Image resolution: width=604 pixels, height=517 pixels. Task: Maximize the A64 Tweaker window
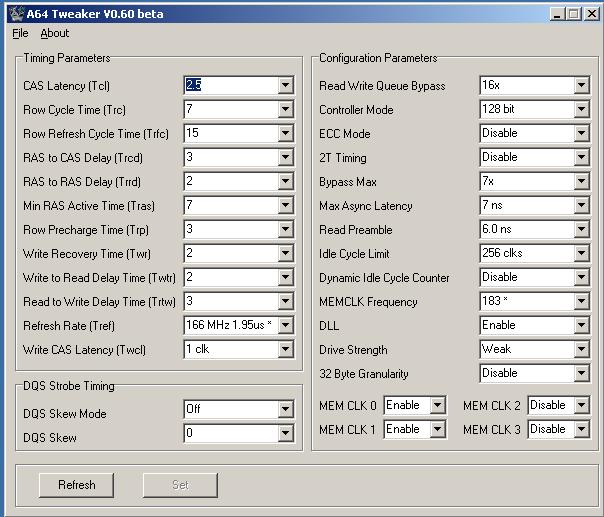point(574,14)
